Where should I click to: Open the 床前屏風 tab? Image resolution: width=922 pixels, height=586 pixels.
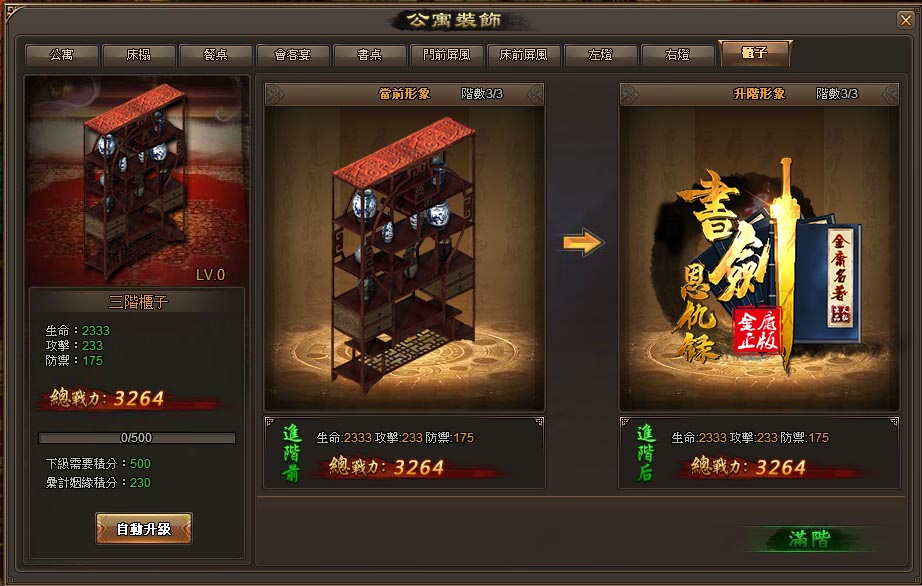coord(523,55)
